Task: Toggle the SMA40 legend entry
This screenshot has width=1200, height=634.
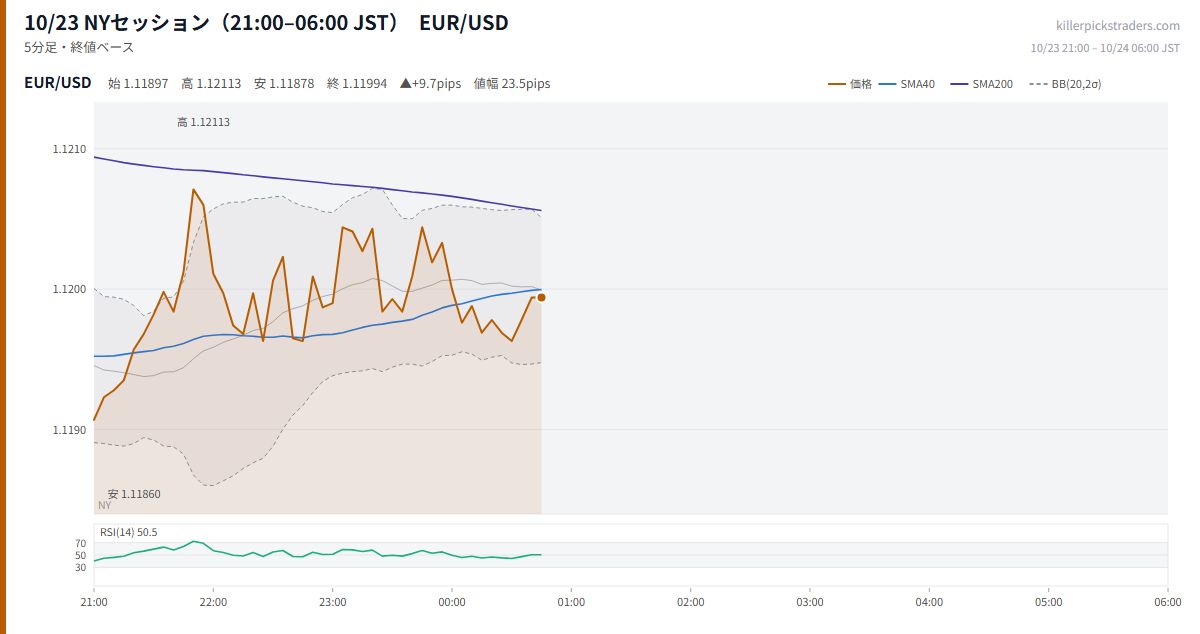Action: tap(906, 84)
